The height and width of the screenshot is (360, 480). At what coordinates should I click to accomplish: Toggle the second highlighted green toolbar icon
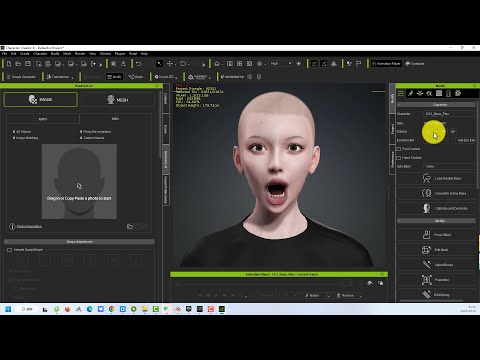(x=324, y=63)
